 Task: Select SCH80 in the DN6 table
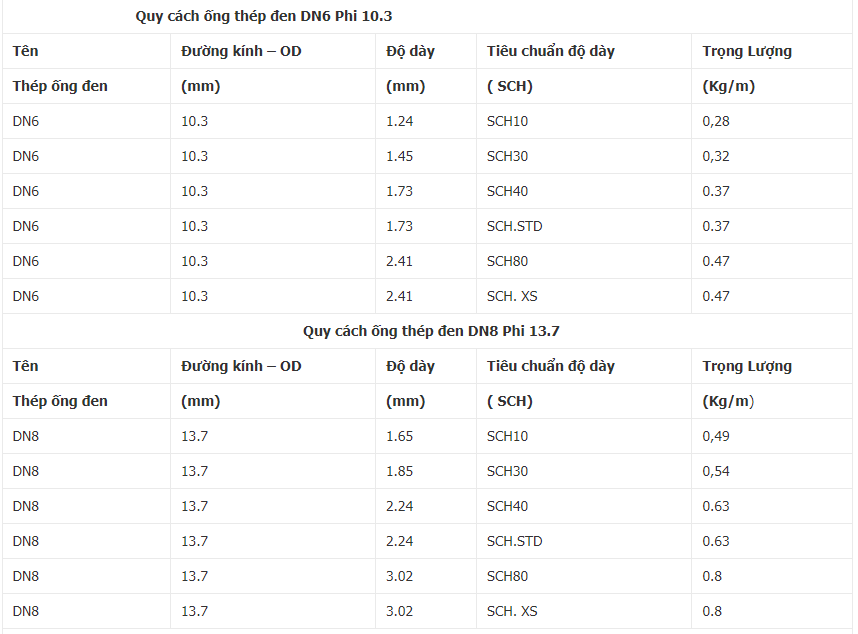[507, 261]
